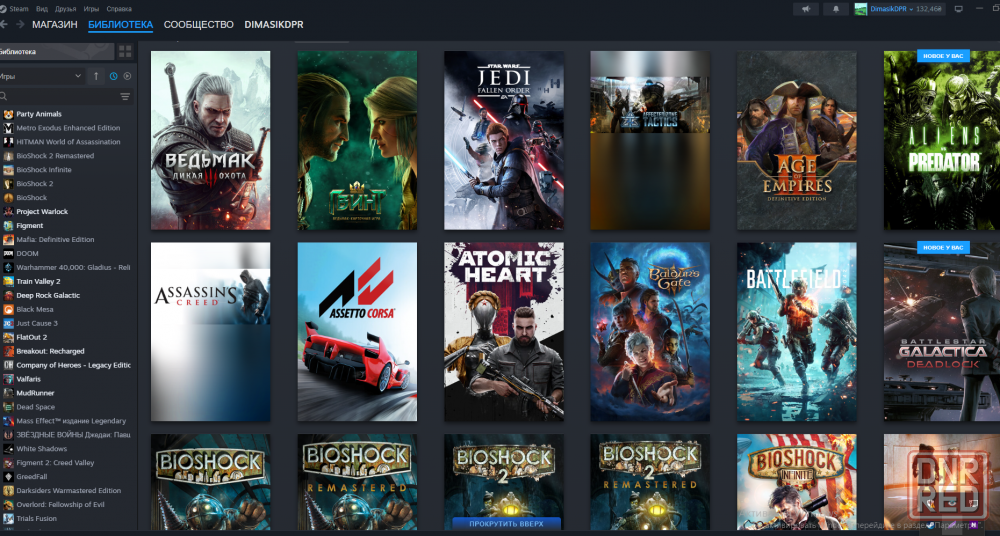Open the Вид menu
Viewport: 1000px width, 536px height.
pyautogui.click(x=42, y=9)
